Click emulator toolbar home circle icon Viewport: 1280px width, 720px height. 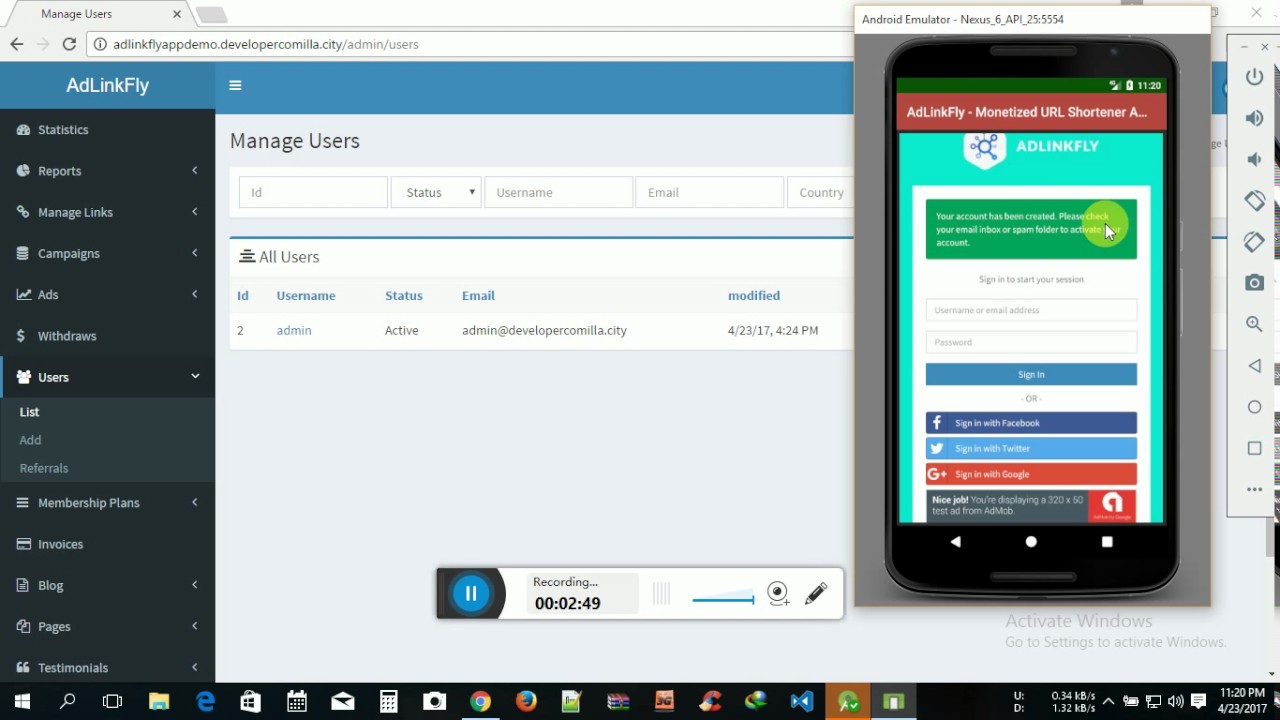[1254, 407]
